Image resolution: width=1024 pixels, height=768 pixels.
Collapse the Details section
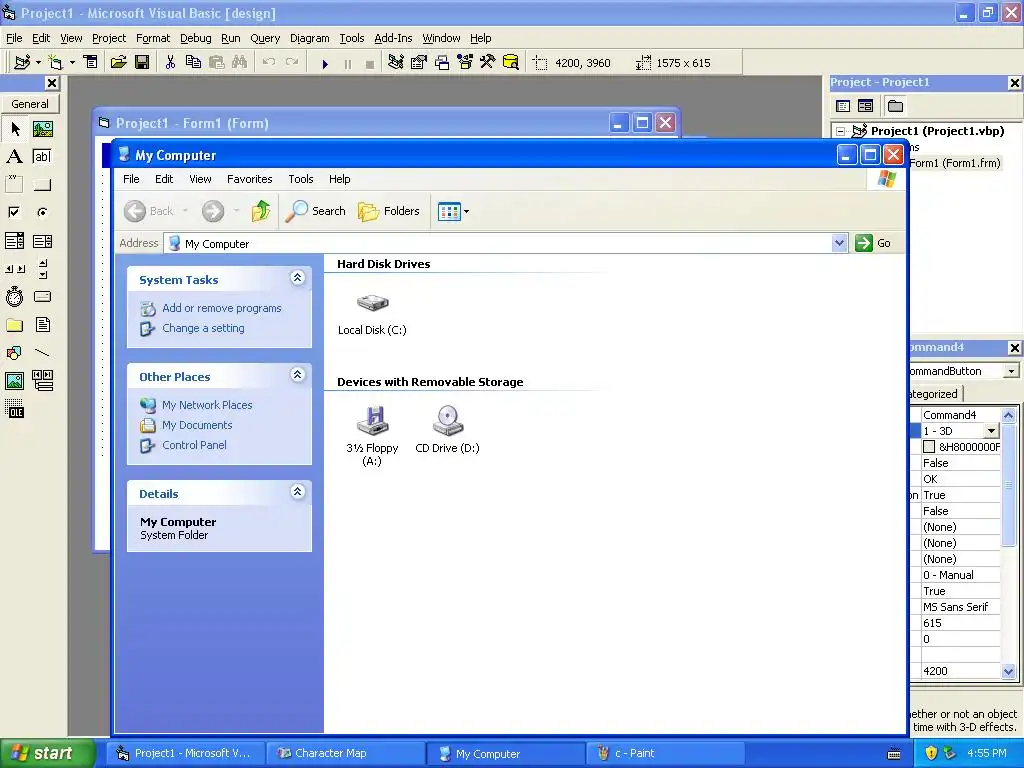[x=297, y=492]
